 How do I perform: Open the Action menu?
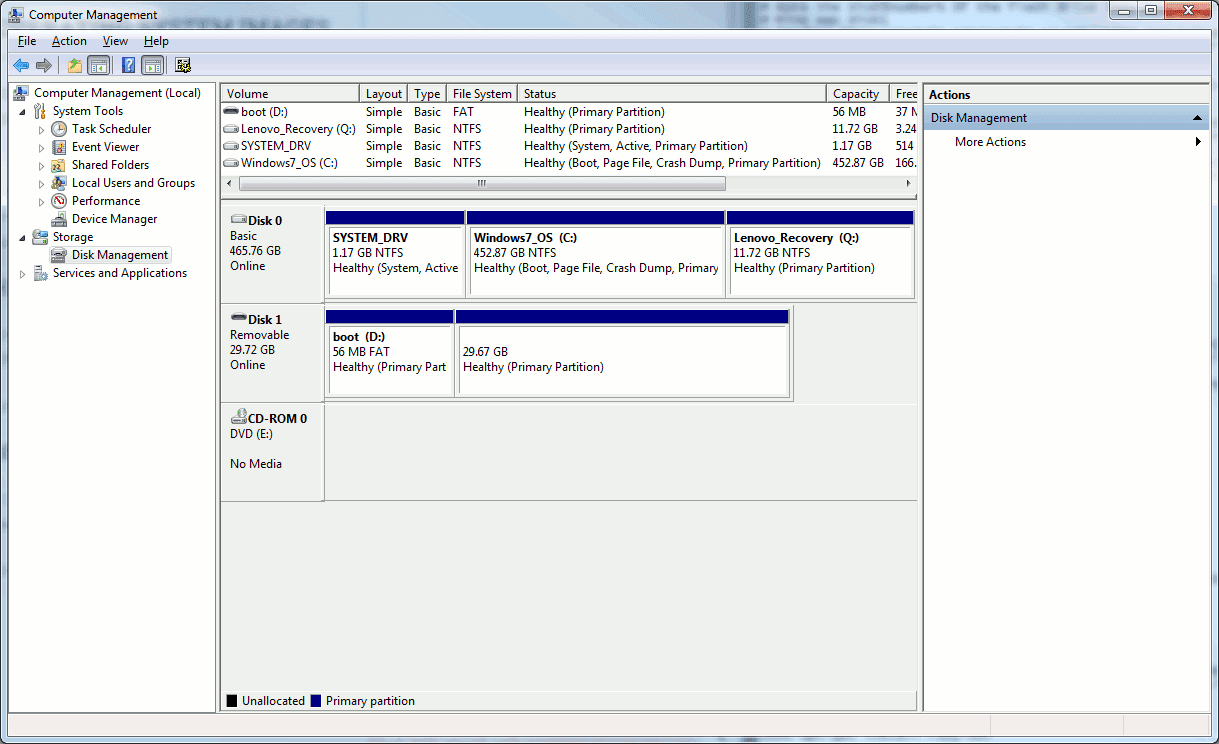[69, 41]
